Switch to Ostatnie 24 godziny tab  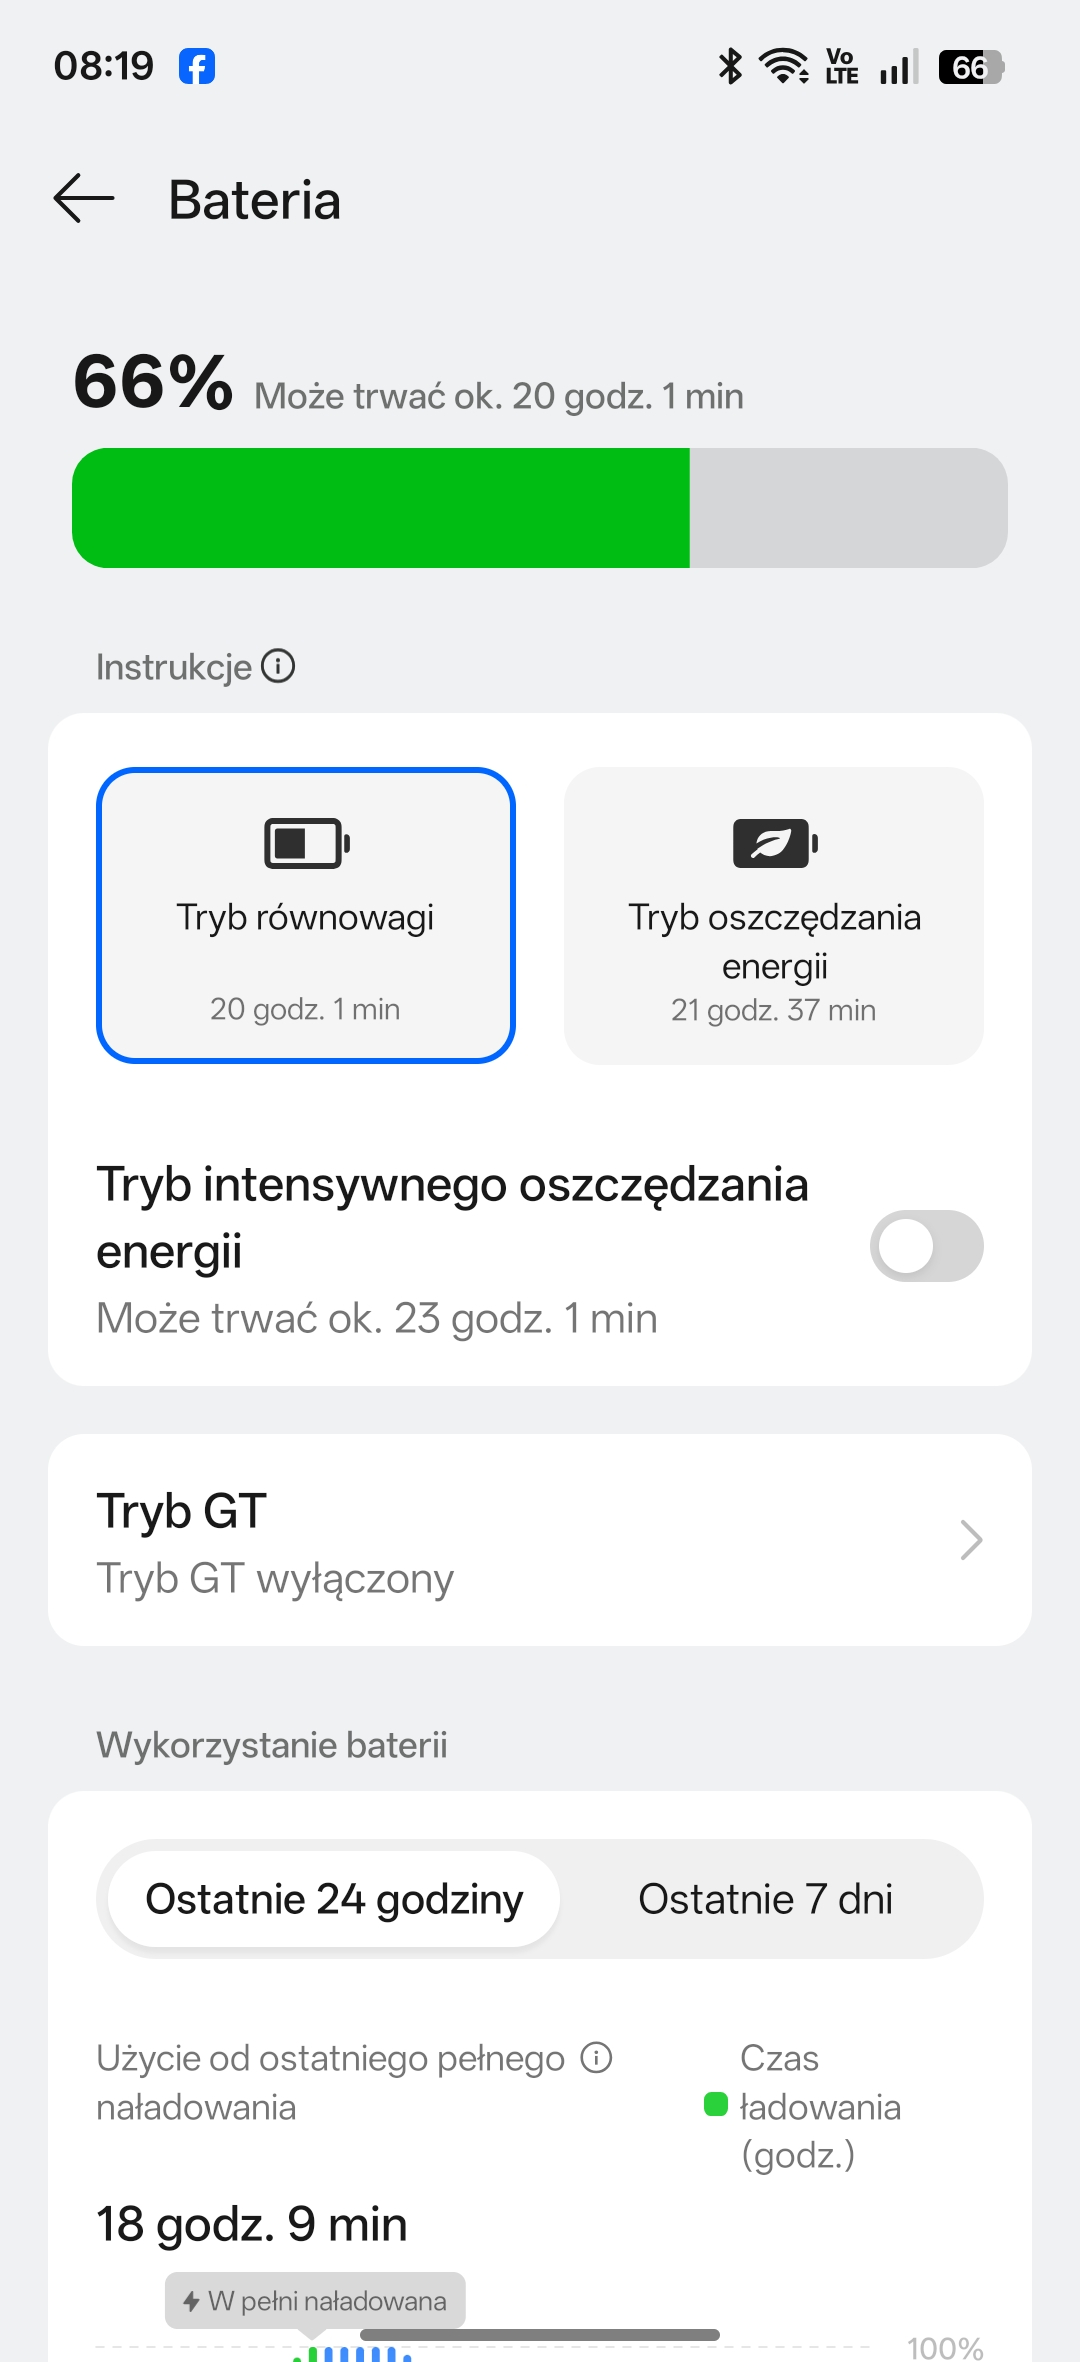click(334, 1899)
